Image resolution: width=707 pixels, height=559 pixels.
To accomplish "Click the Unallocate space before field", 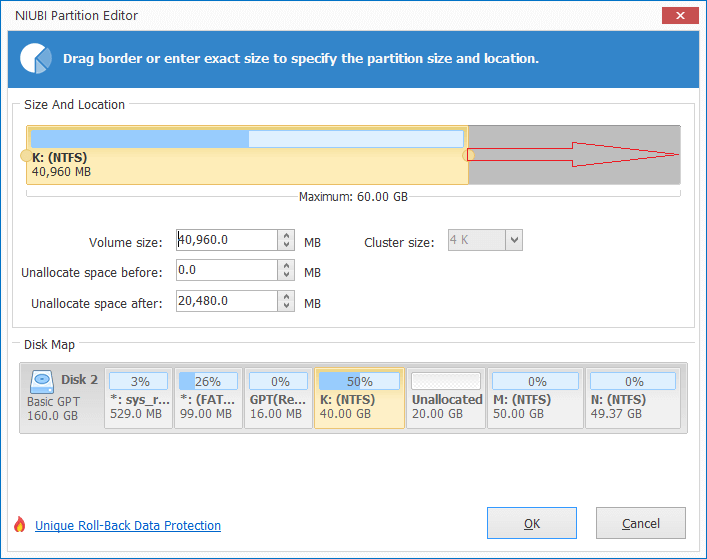I will pyautogui.click(x=226, y=271).
